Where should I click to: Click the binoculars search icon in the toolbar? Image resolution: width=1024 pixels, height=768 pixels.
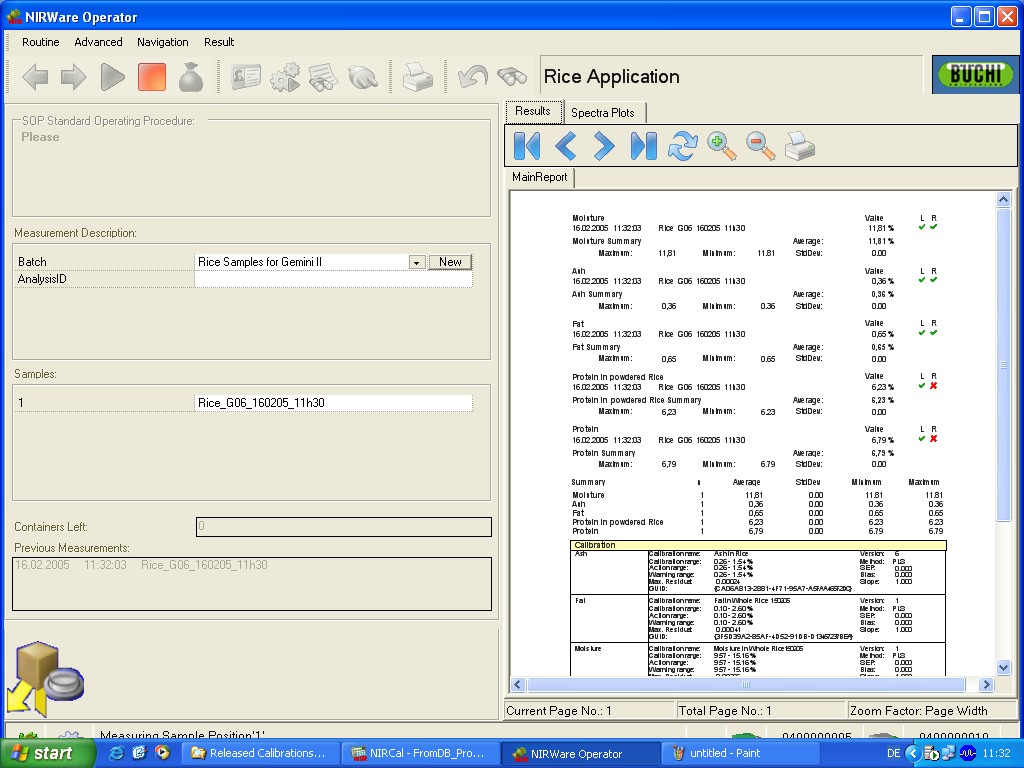512,77
